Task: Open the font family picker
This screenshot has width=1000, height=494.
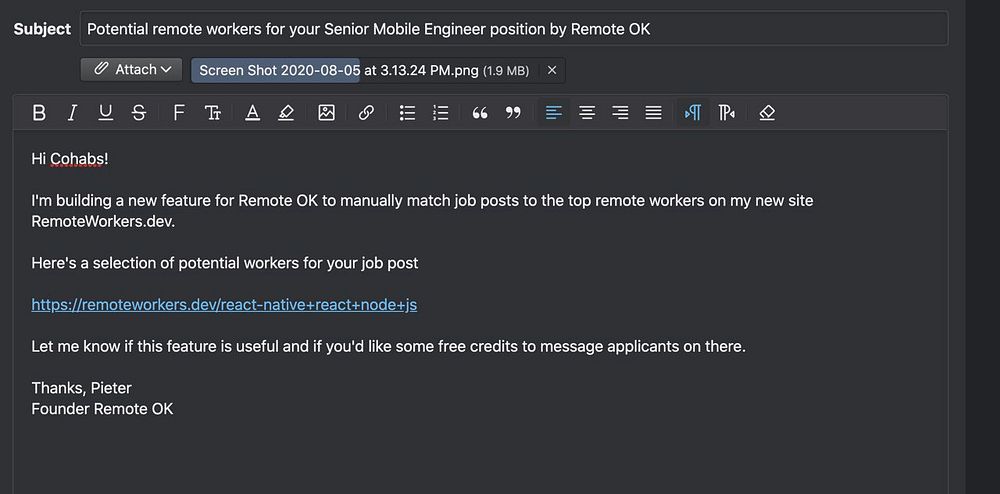Action: point(179,113)
